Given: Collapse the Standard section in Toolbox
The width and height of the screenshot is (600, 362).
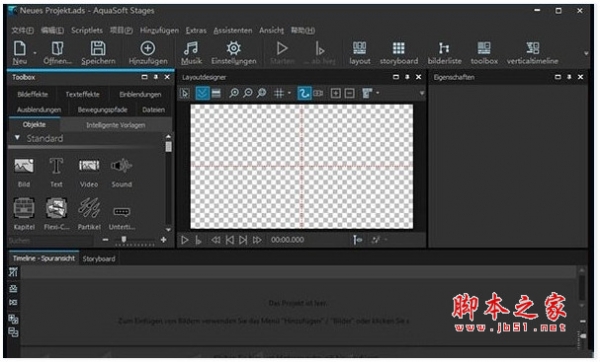Looking at the screenshot, I should [x=17, y=137].
